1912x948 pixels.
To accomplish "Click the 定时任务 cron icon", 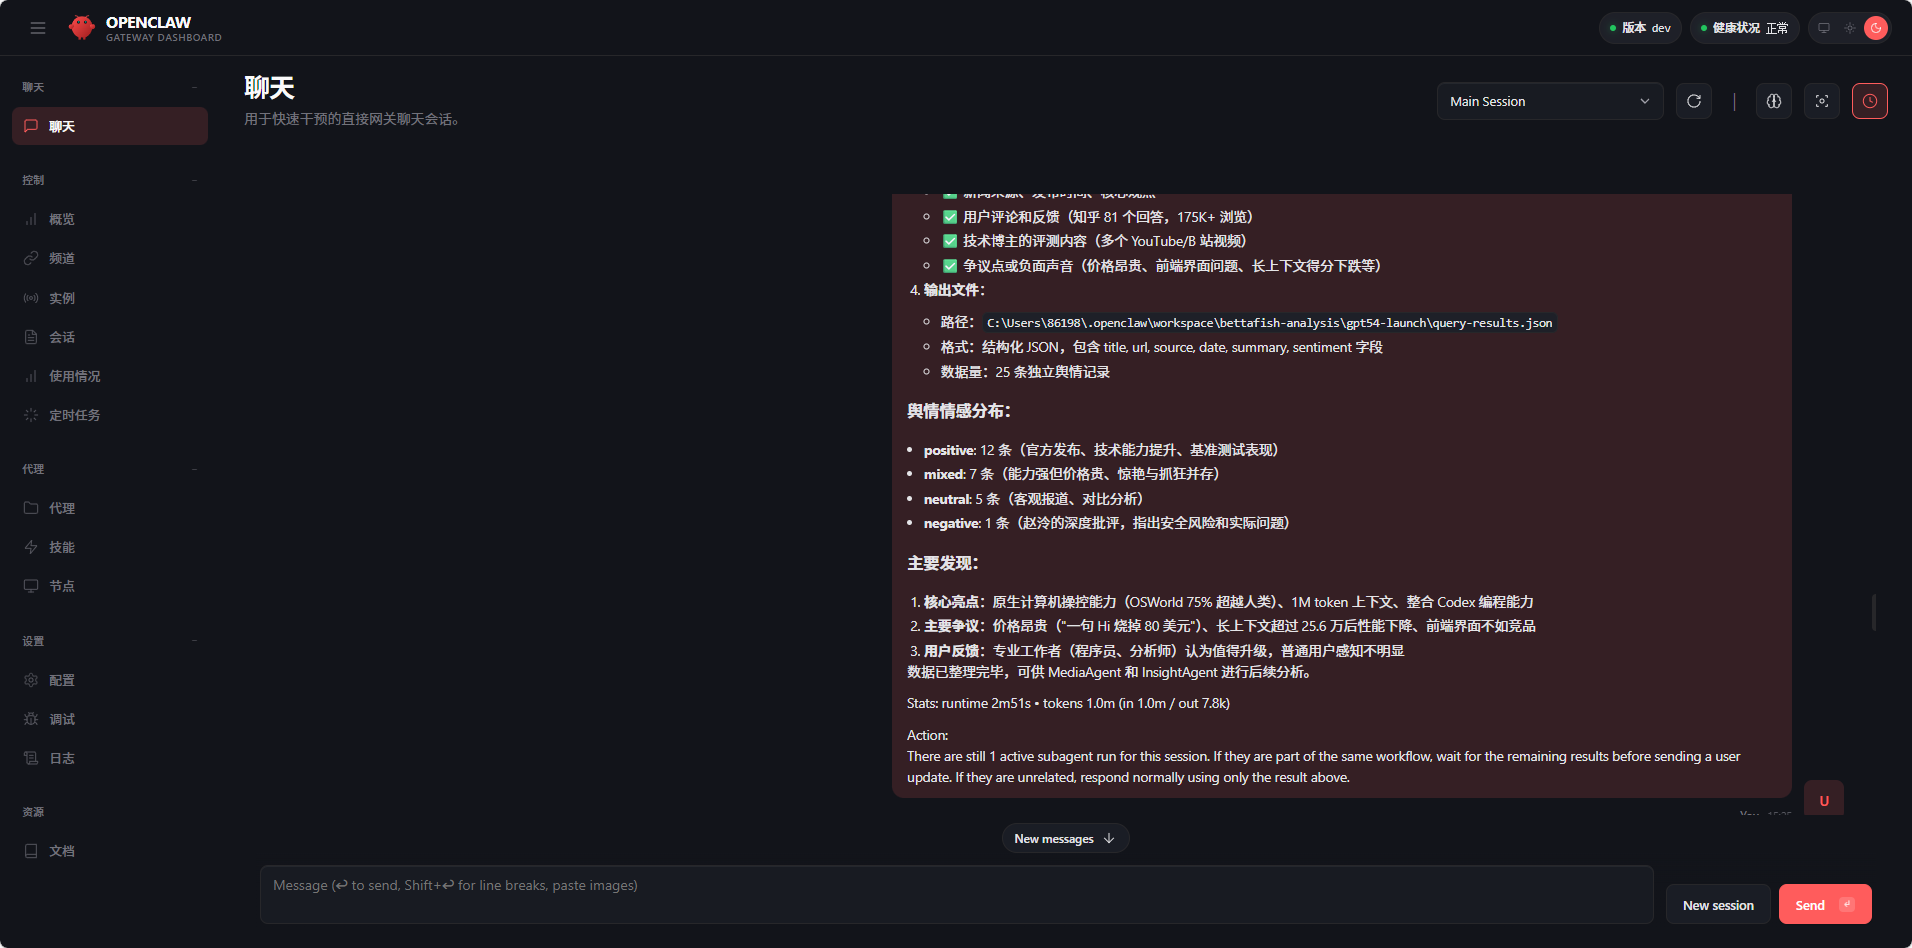I will (x=31, y=415).
